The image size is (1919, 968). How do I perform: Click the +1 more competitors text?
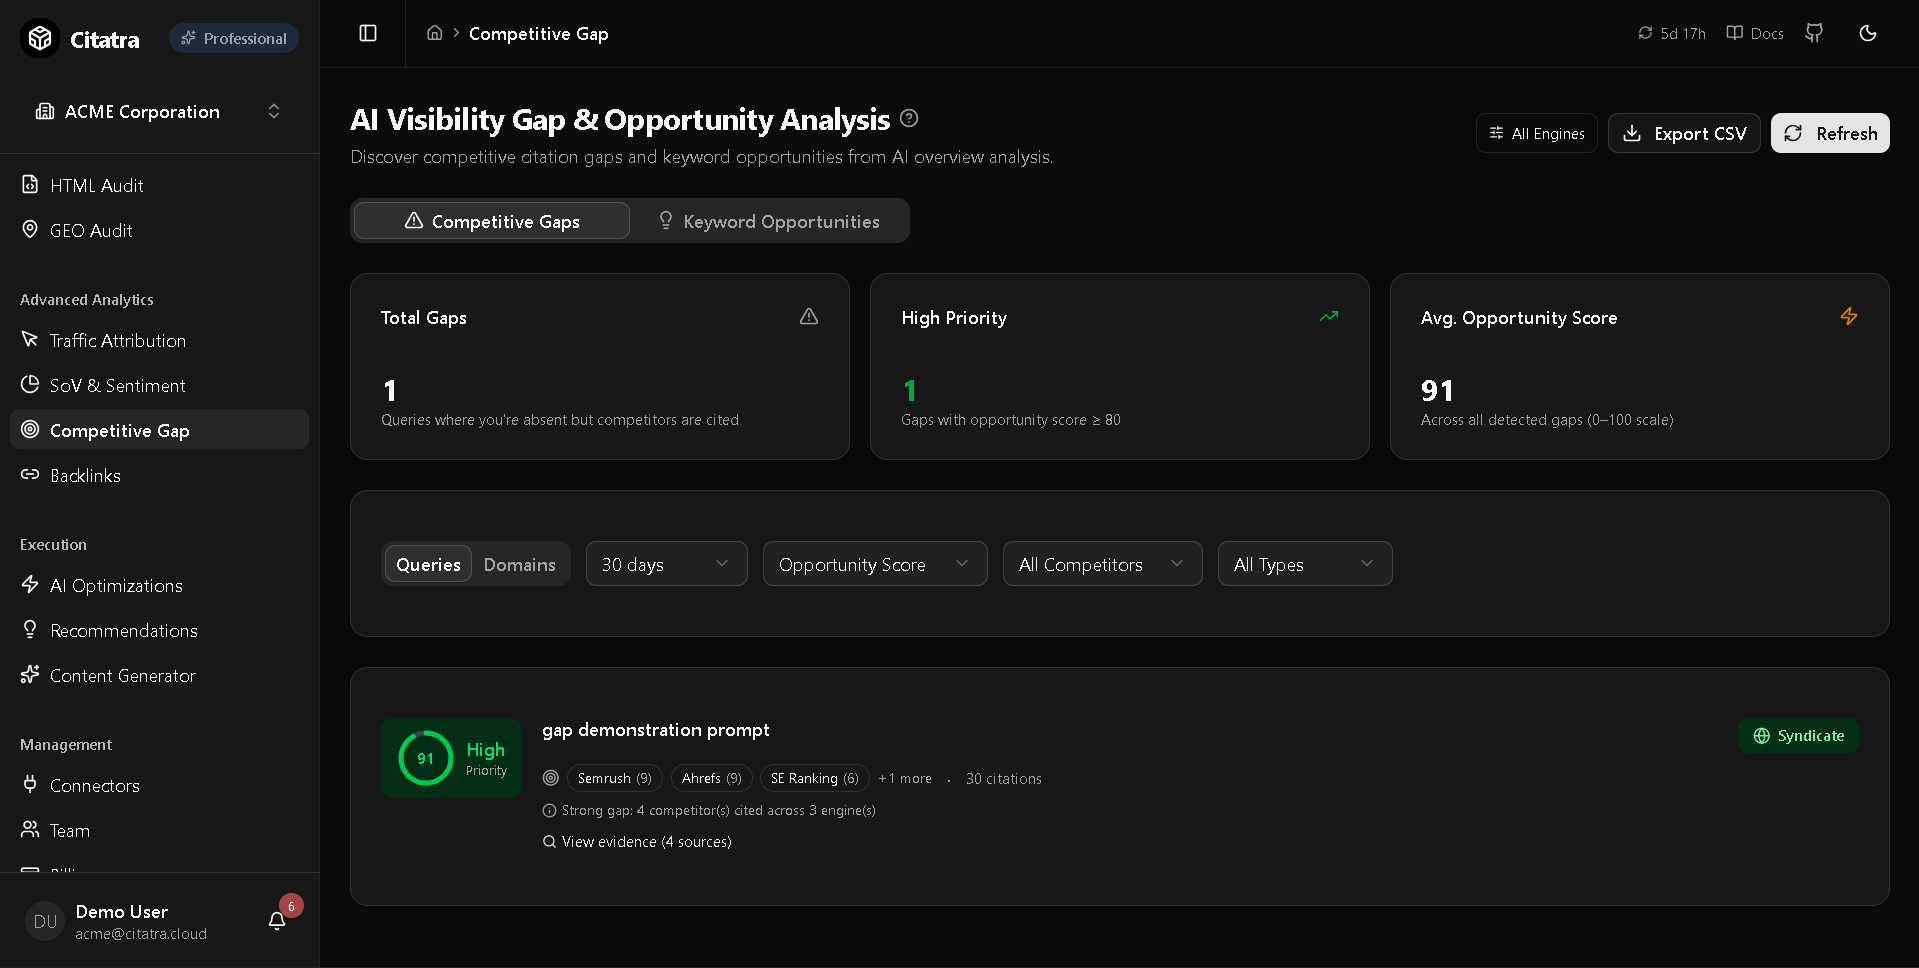click(x=905, y=778)
